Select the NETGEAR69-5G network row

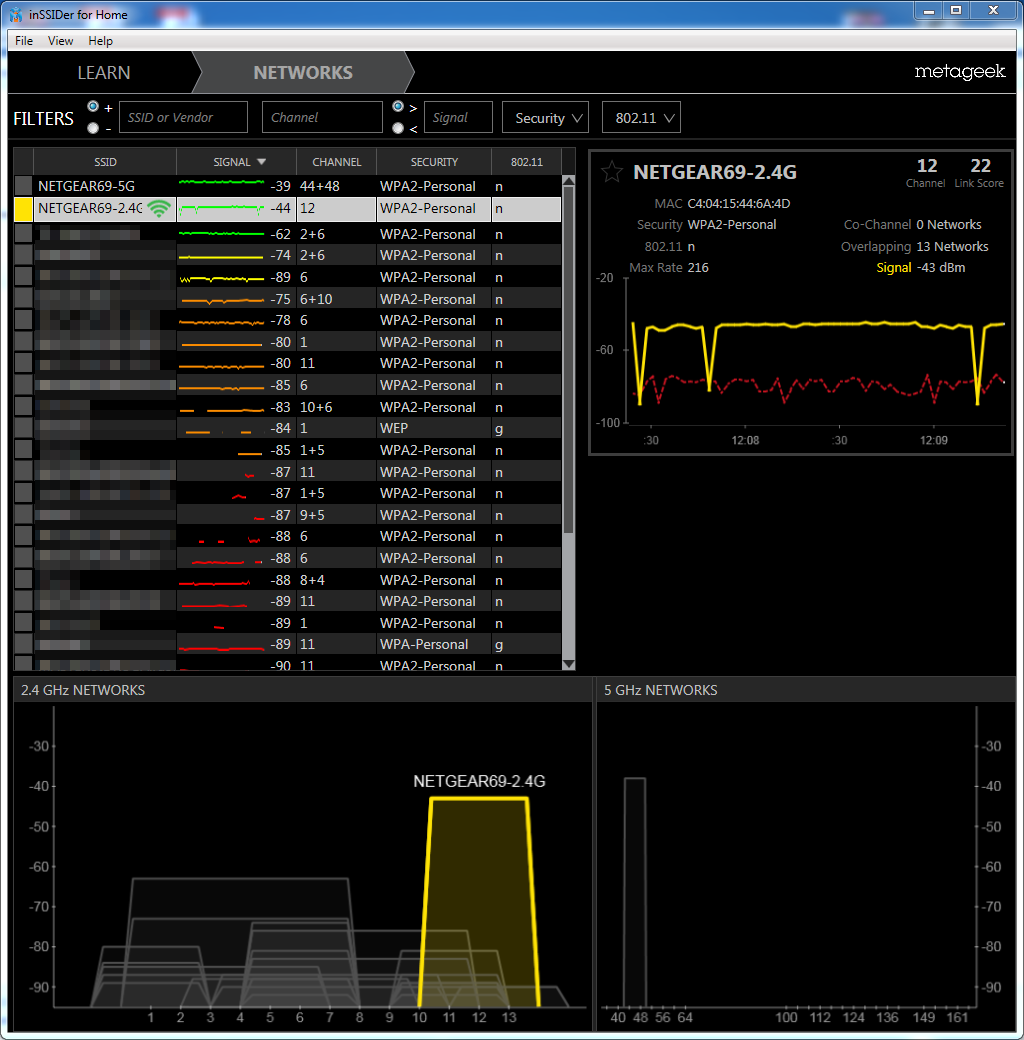coord(288,186)
